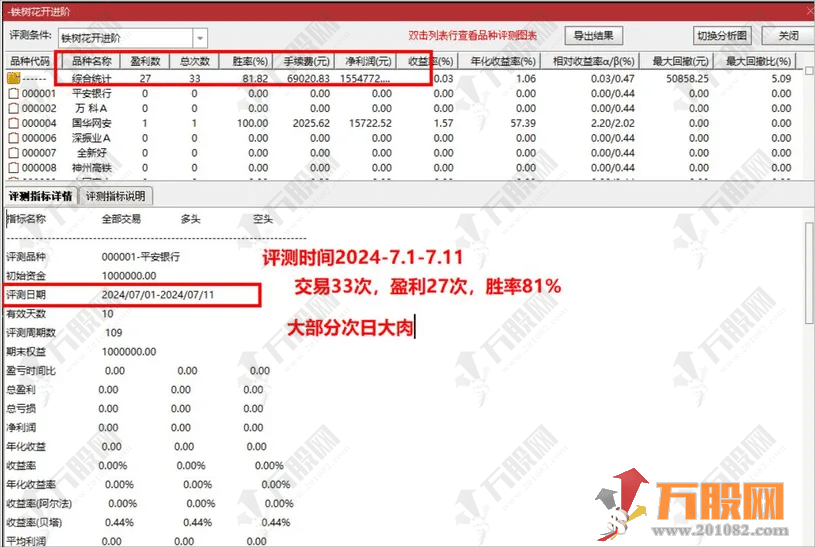Image resolution: width=815 pixels, height=547 pixels.
Task: Click the document icon for 000004
Action: [14, 123]
